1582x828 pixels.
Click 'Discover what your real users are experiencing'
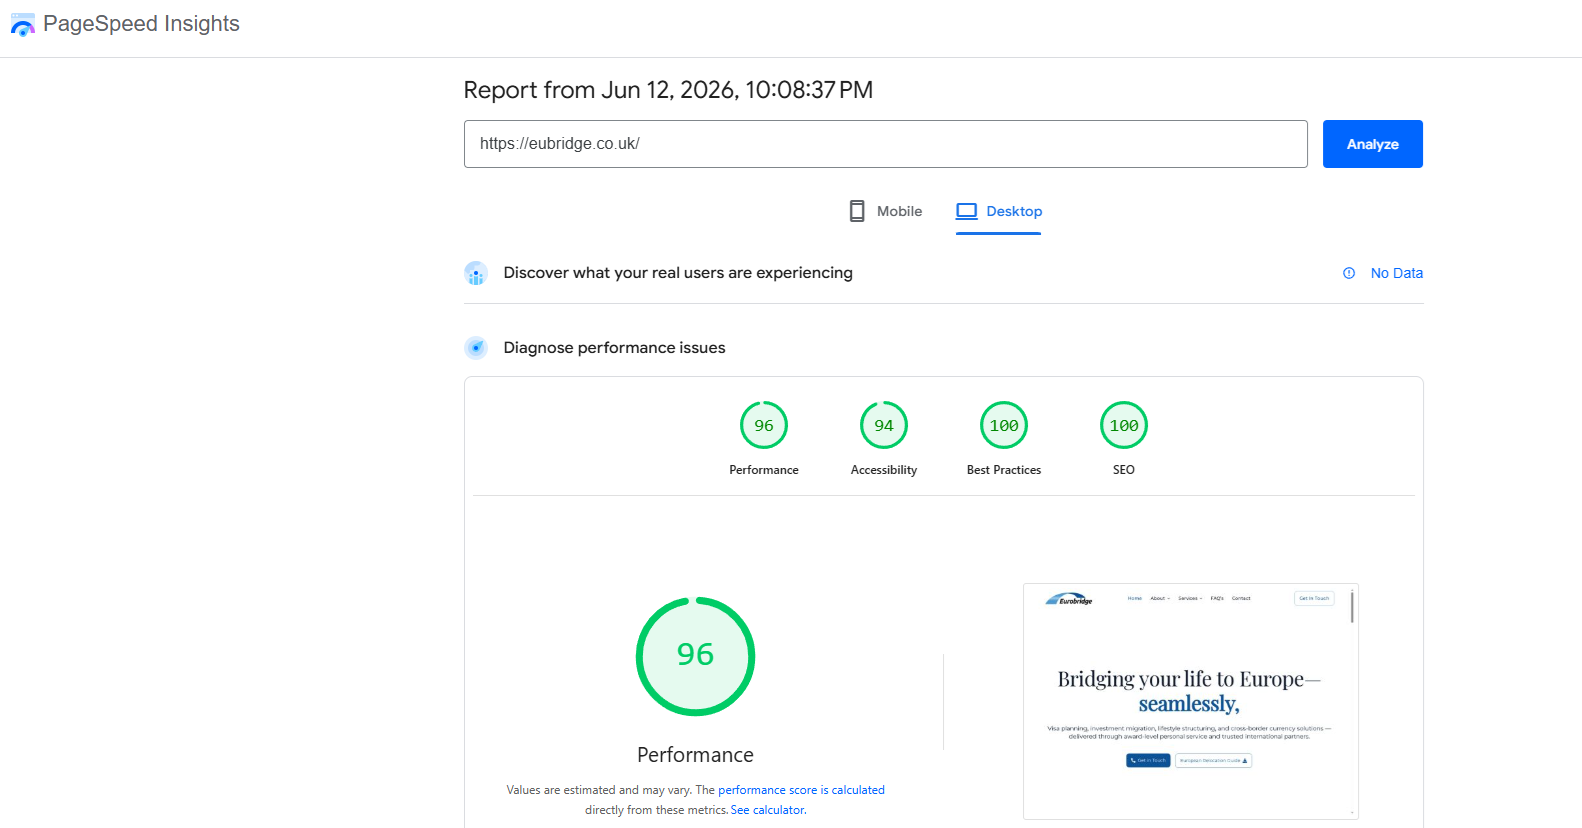click(x=678, y=273)
